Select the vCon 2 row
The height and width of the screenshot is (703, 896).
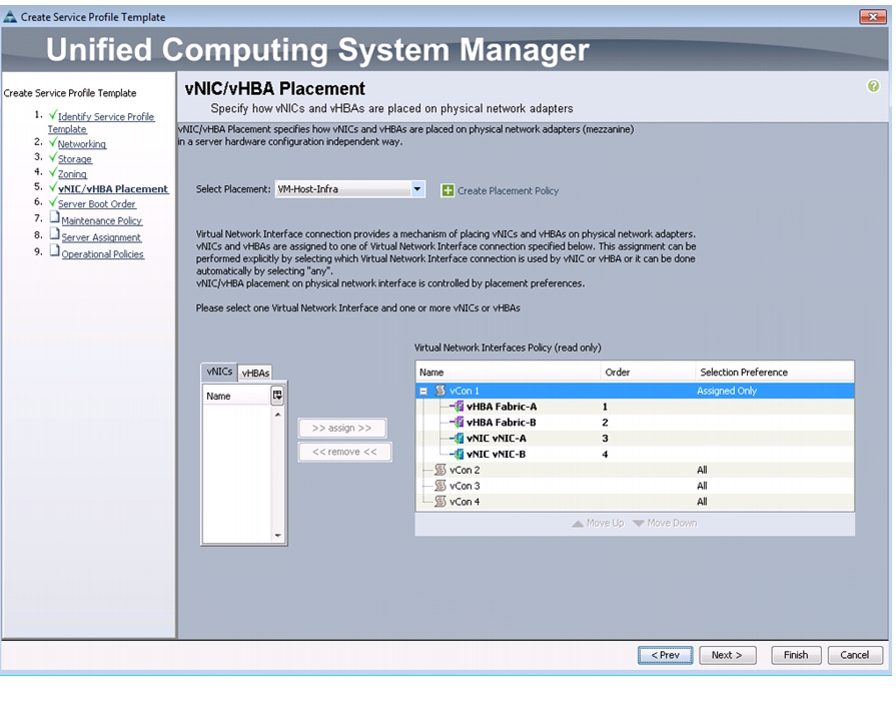pyautogui.click(x=635, y=470)
